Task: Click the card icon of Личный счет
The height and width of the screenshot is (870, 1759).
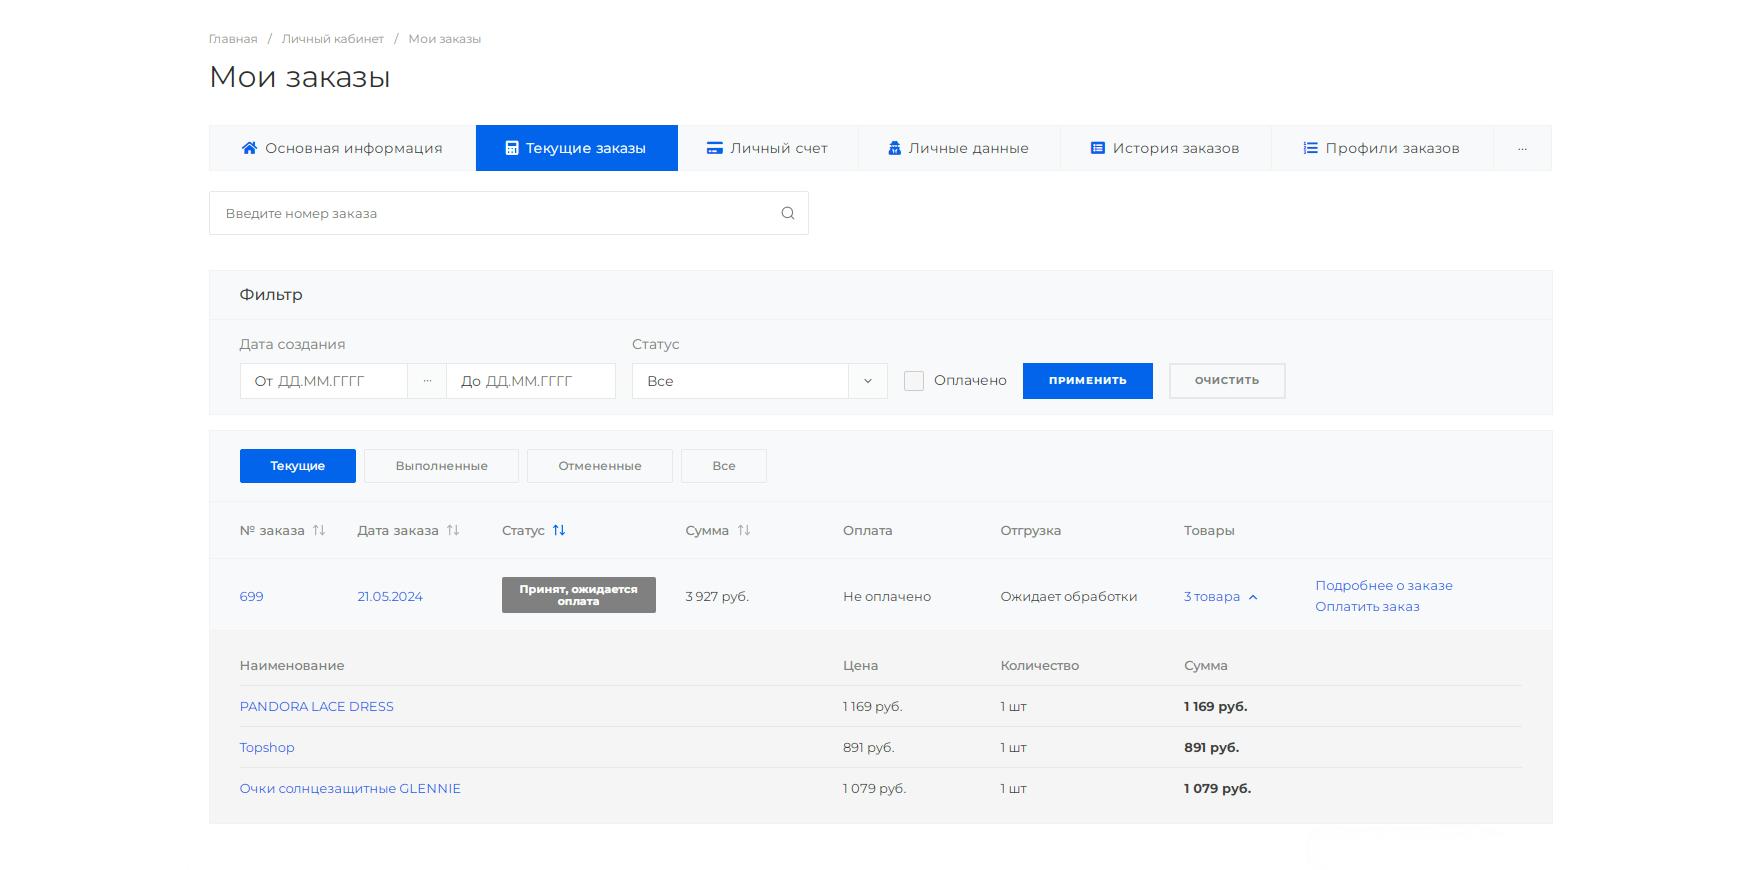Action: click(714, 148)
